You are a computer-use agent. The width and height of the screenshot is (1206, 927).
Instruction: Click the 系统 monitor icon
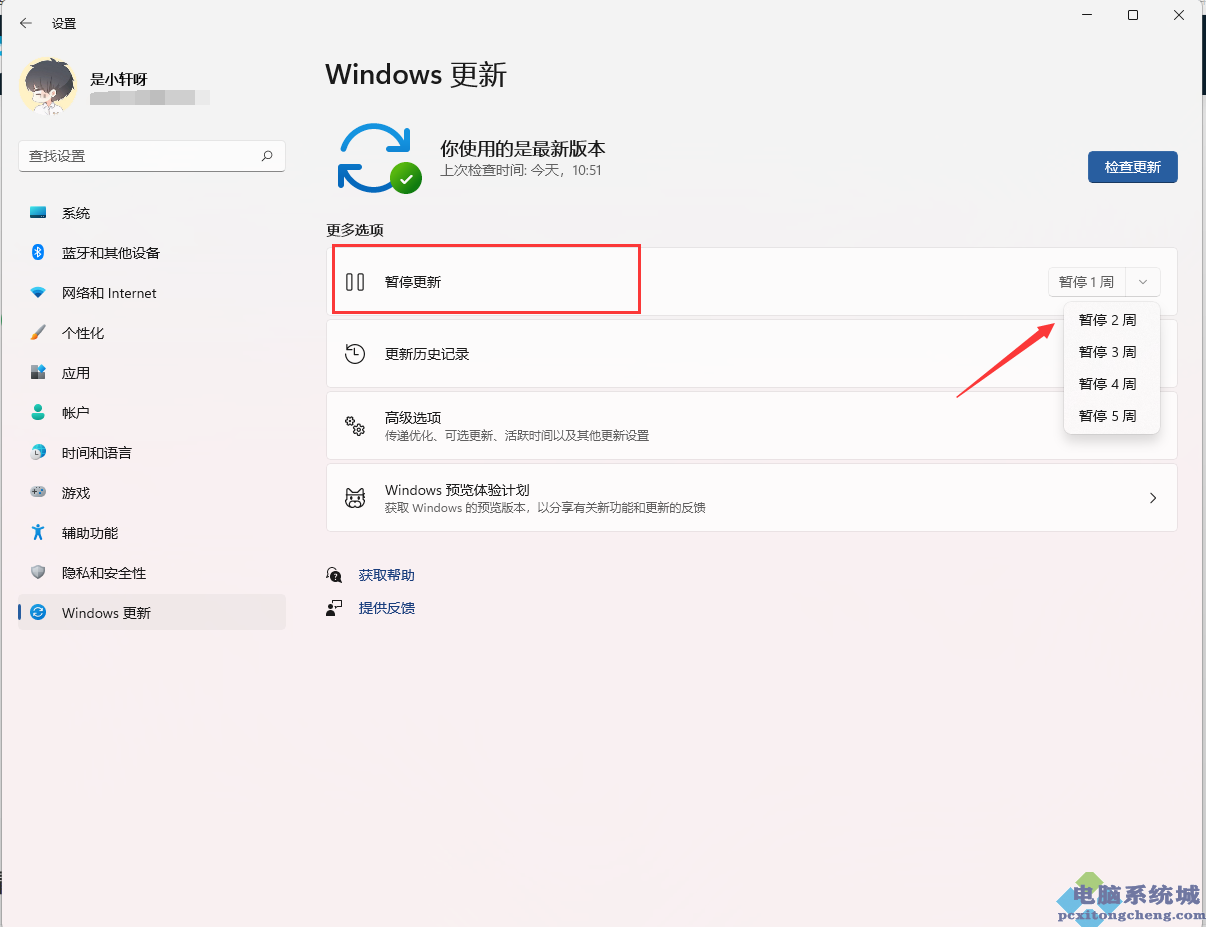point(38,213)
